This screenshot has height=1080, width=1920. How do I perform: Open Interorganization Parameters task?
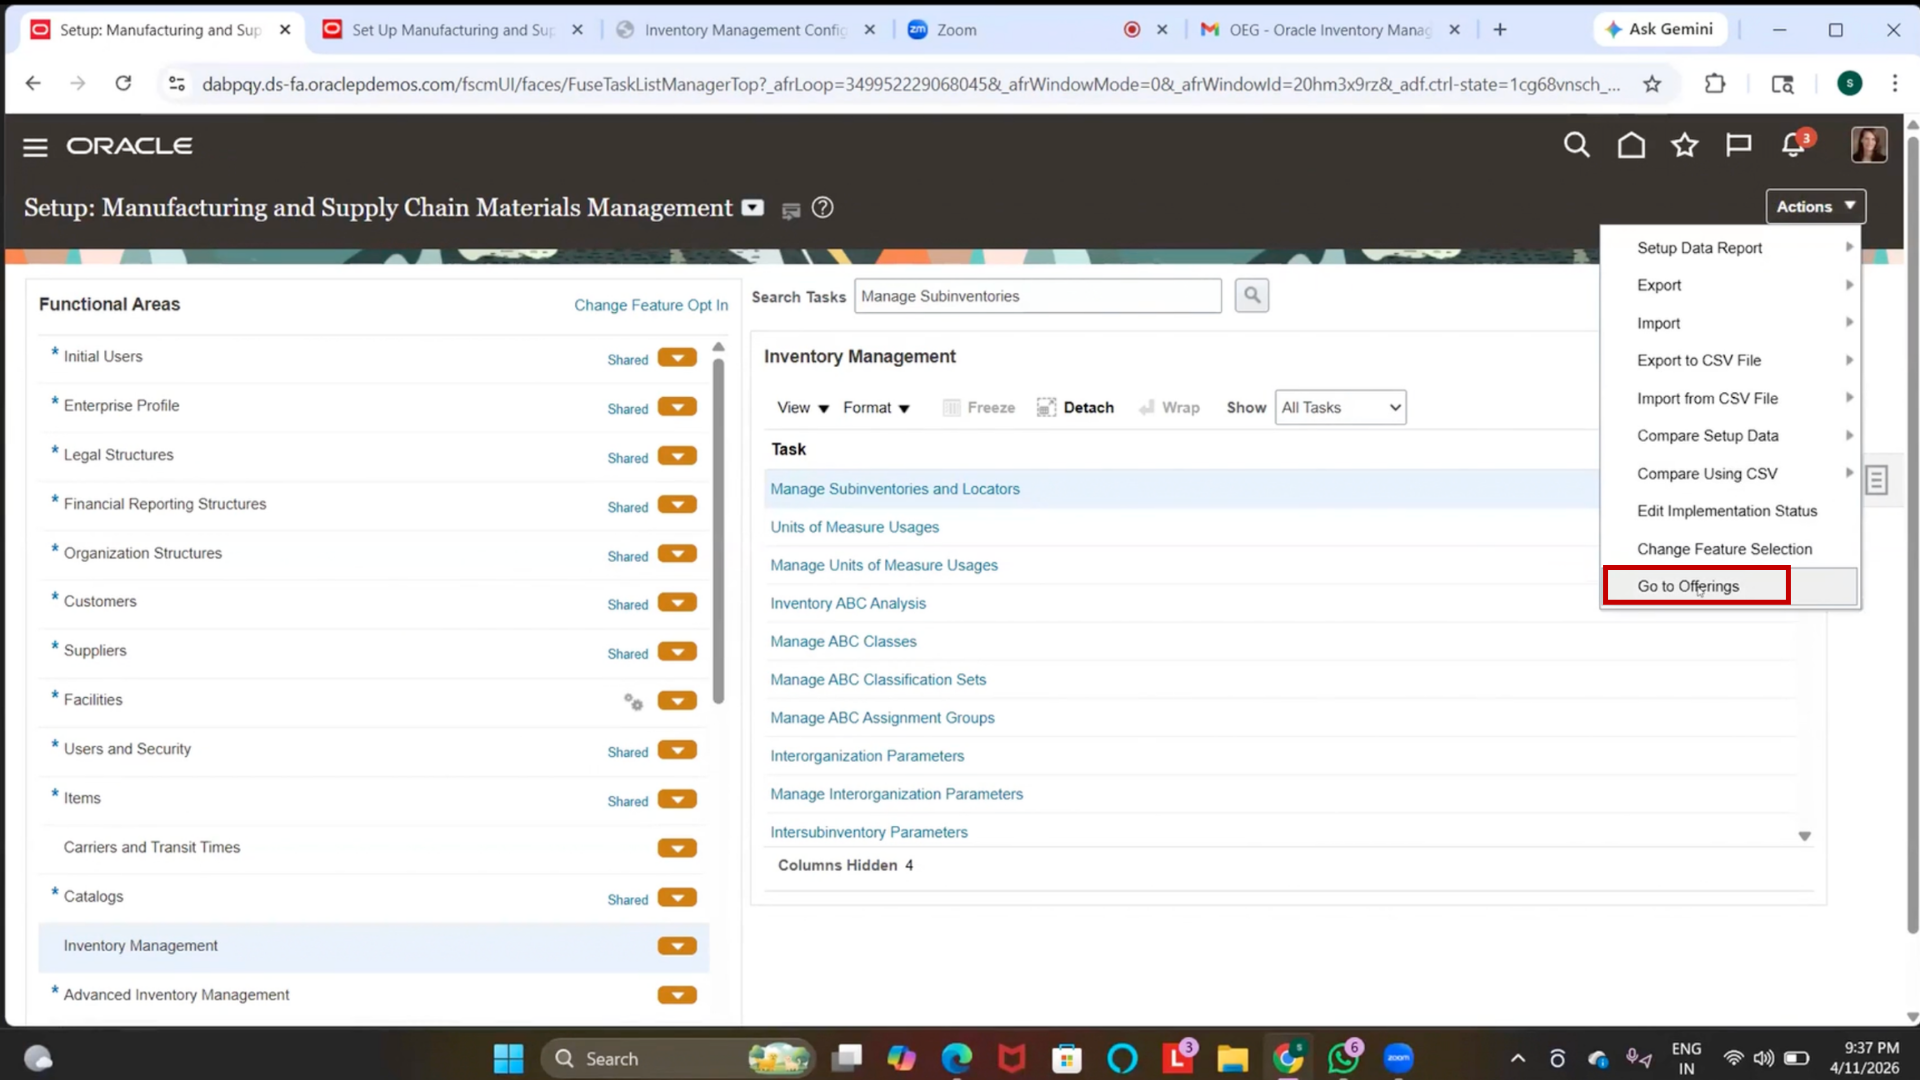pyautogui.click(x=867, y=756)
